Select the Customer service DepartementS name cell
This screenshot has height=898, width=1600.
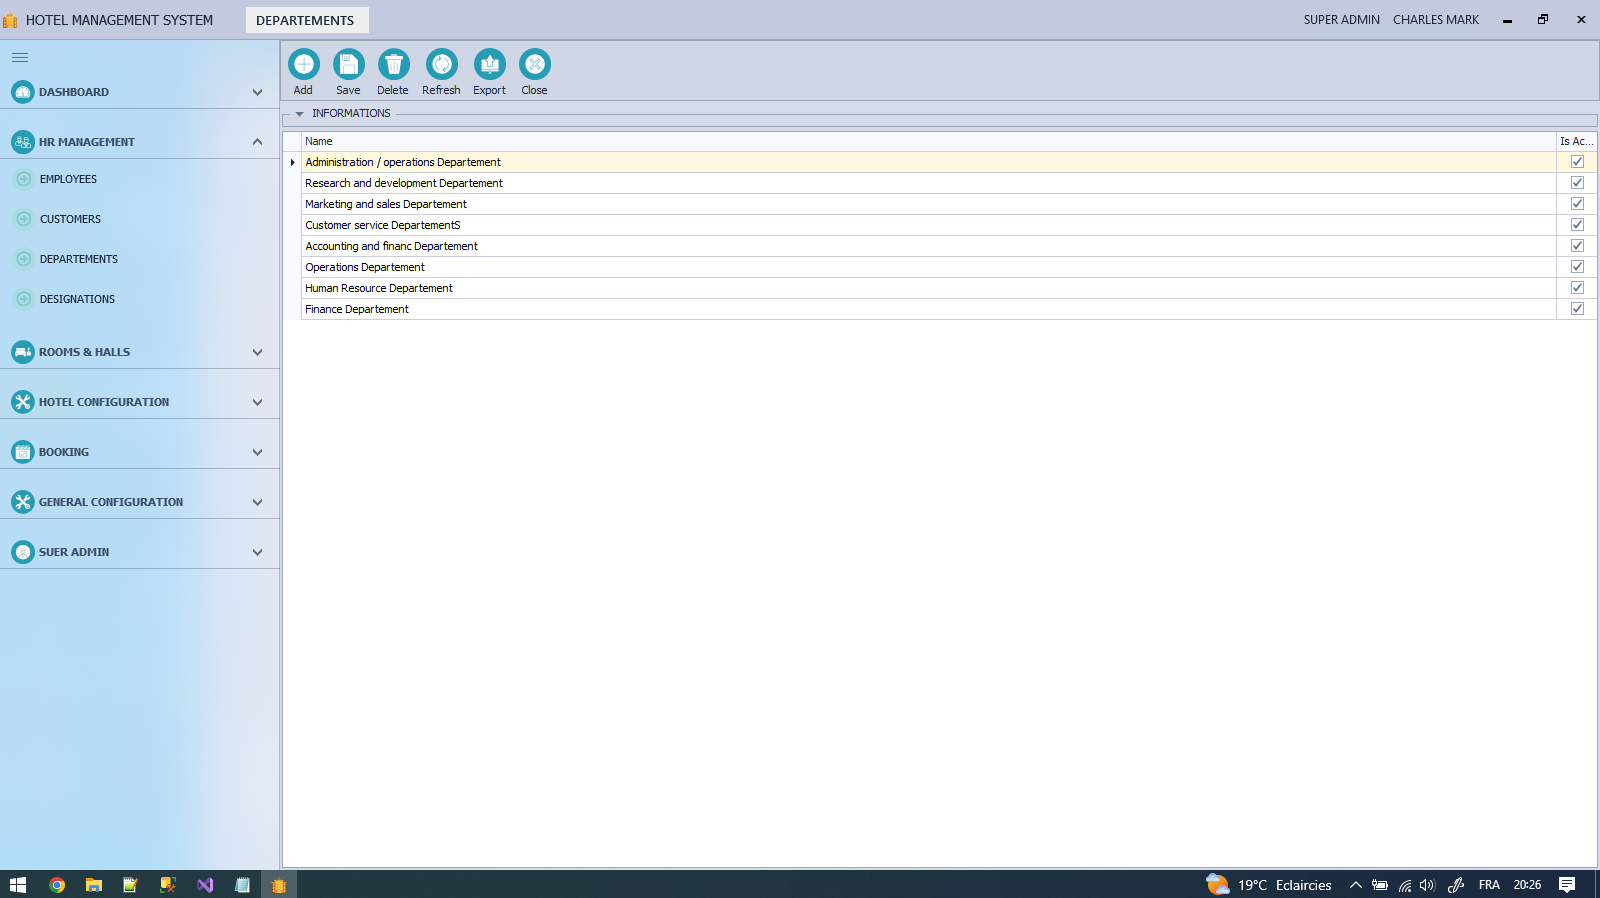coord(928,225)
